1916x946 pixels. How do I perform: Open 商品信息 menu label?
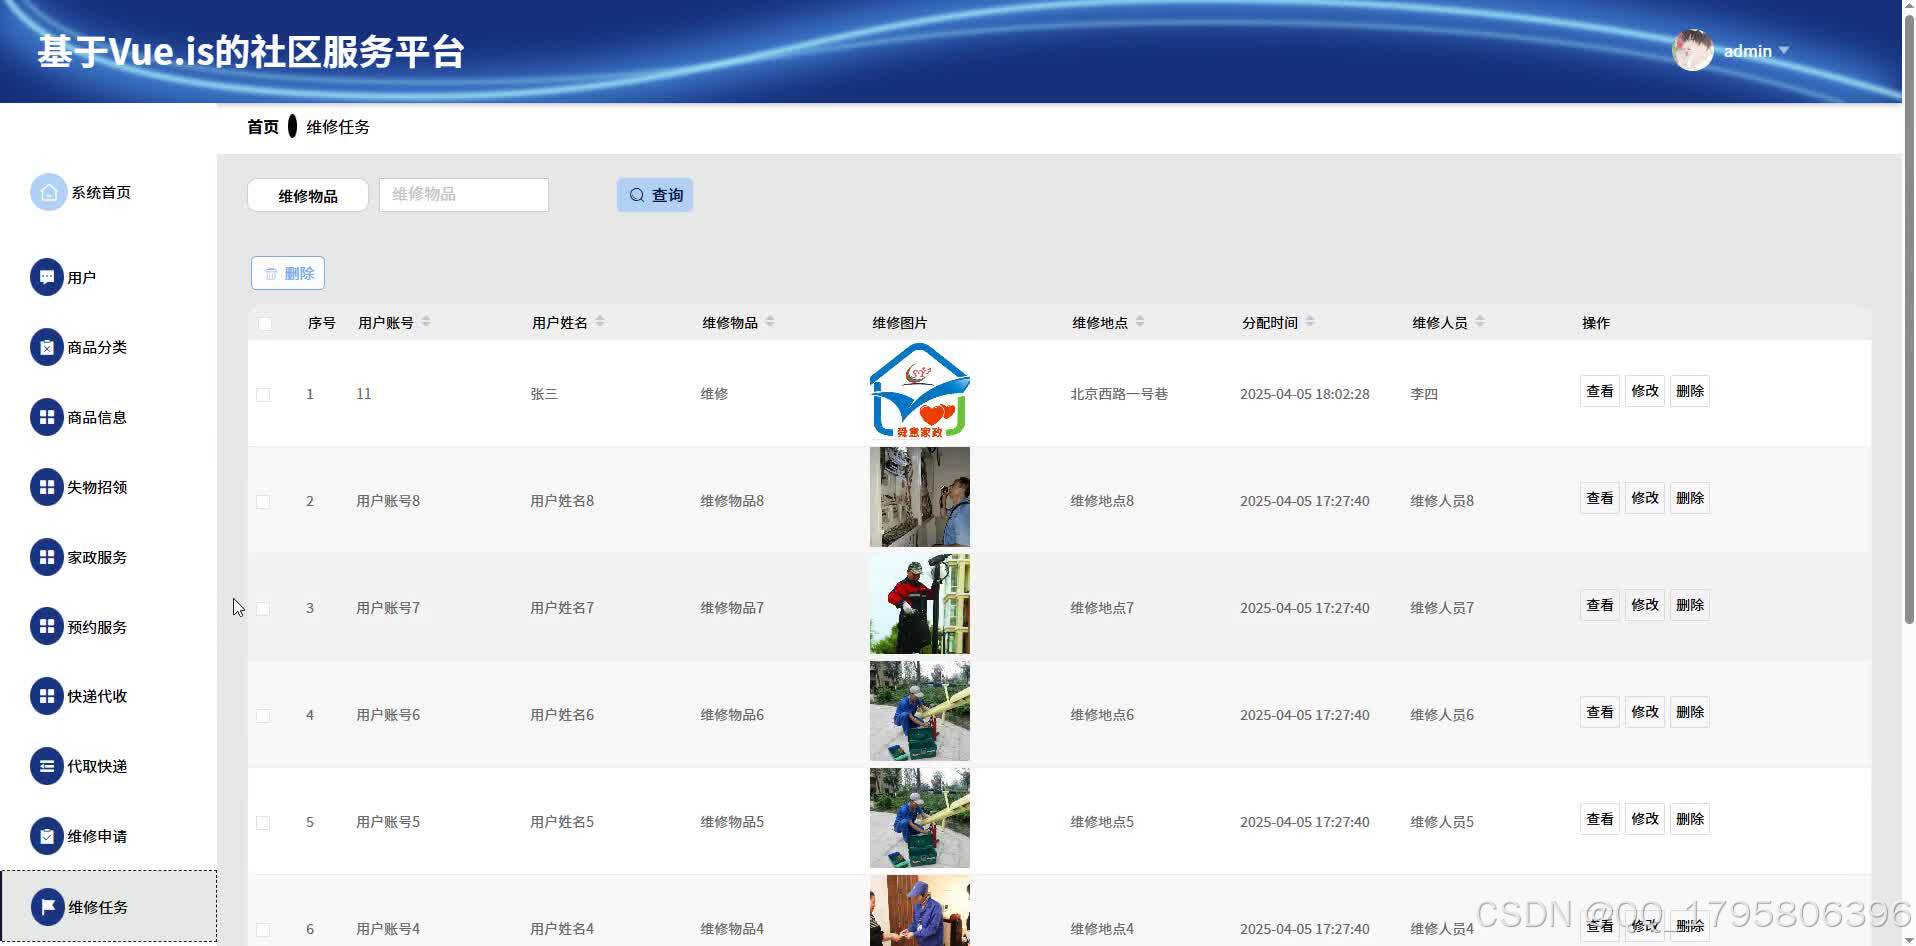pos(97,417)
